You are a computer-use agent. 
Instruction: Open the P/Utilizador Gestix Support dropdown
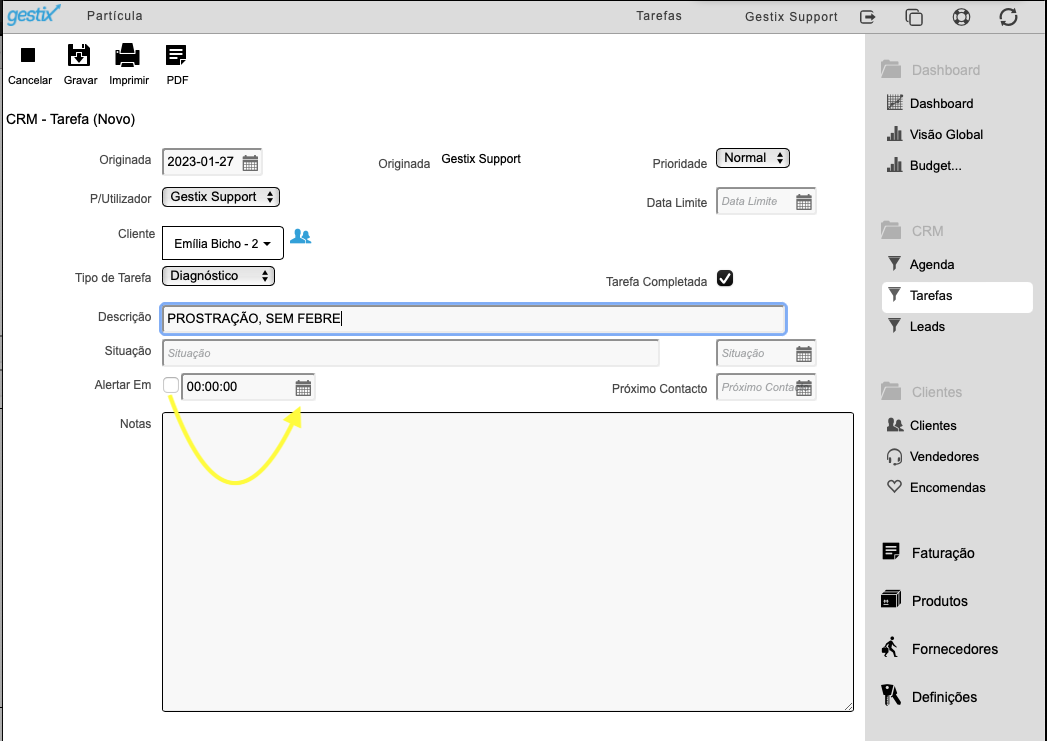coord(220,197)
